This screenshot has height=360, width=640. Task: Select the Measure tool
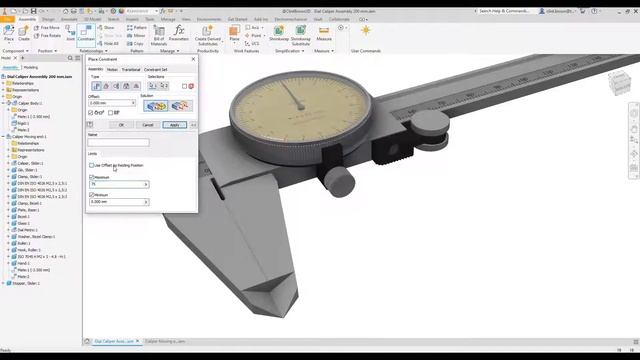click(324, 33)
